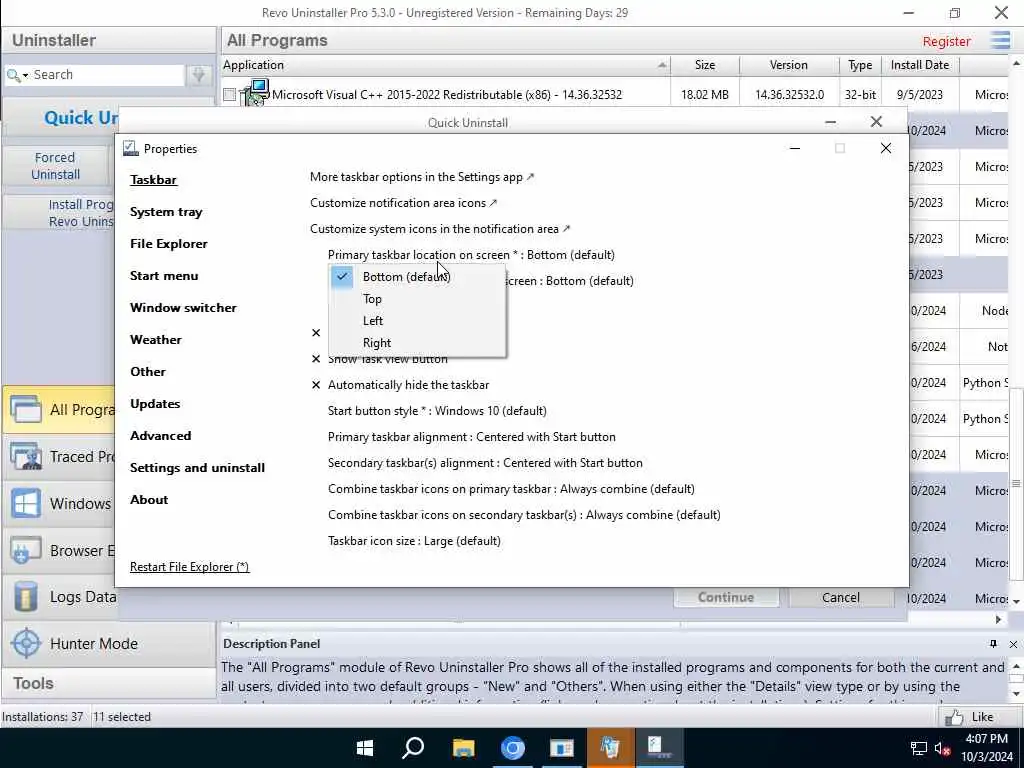
Task: Open Windows Apps sidebar icon
Action: coord(25,504)
